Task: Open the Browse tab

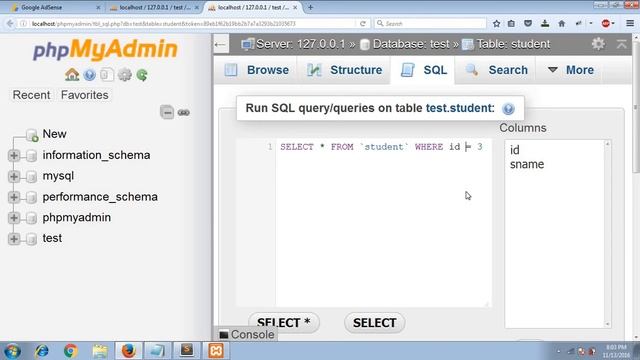Action: tap(257, 70)
